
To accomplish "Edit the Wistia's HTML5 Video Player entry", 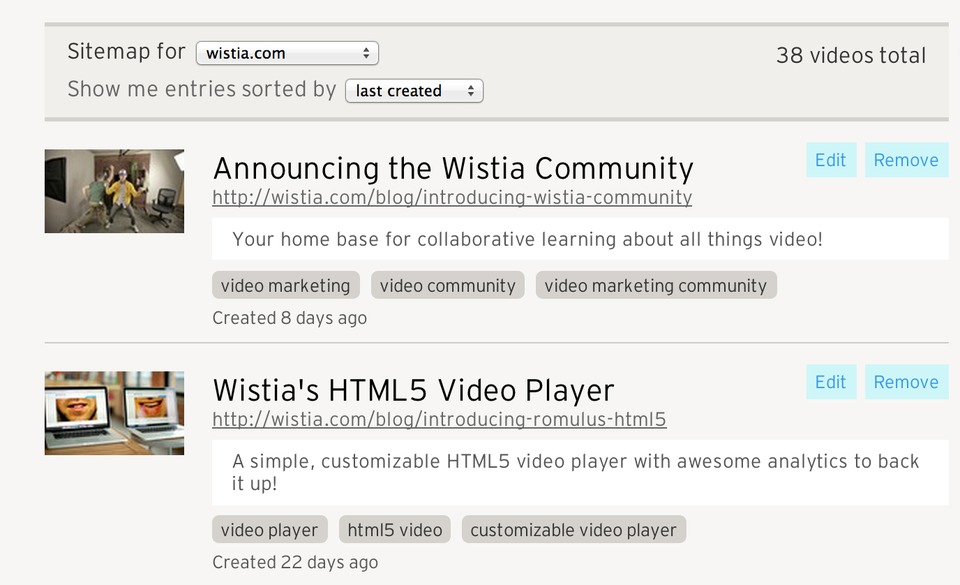I will (x=831, y=382).
